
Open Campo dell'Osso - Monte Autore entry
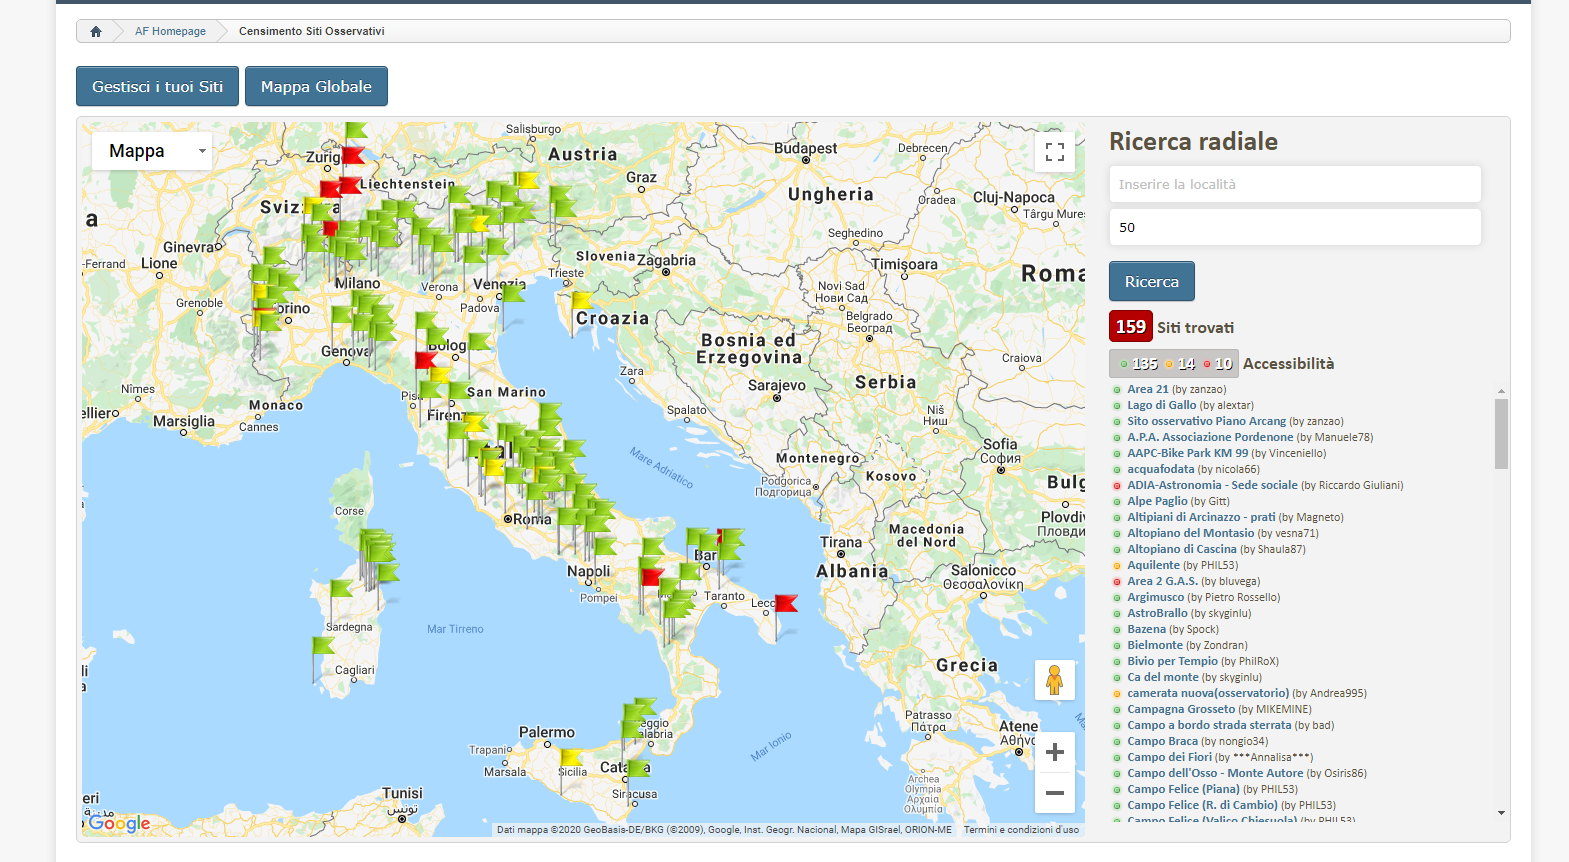[1215, 774]
